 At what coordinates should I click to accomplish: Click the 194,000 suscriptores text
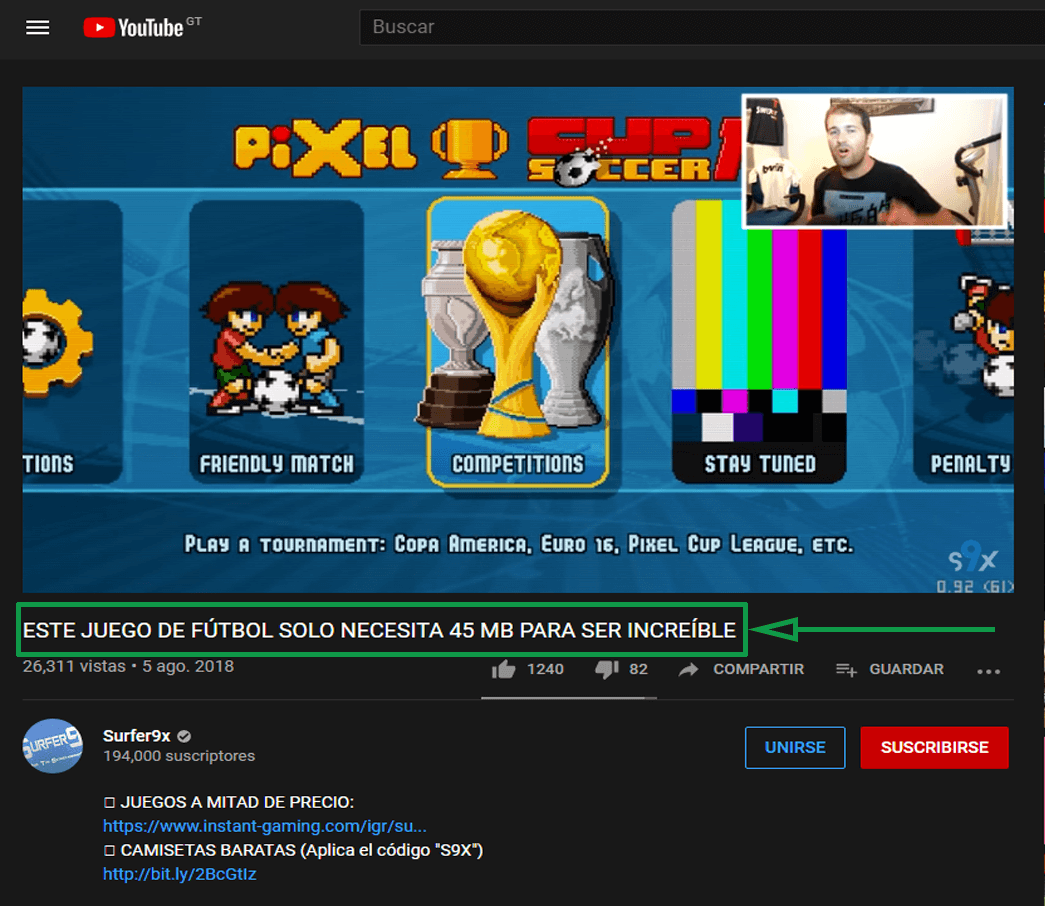coord(179,756)
